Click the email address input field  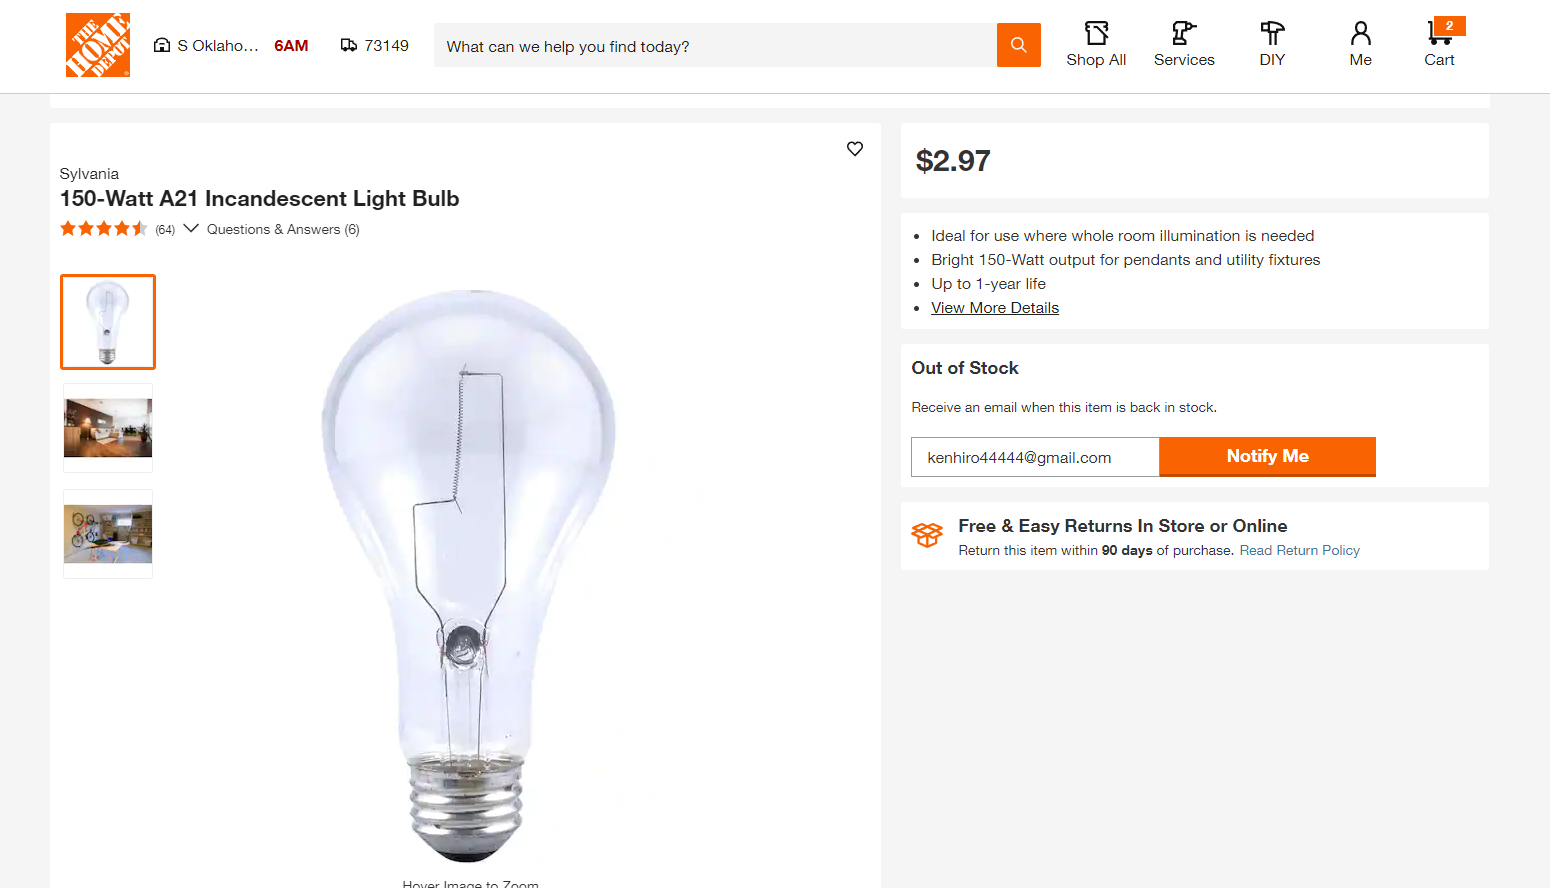(1034, 457)
